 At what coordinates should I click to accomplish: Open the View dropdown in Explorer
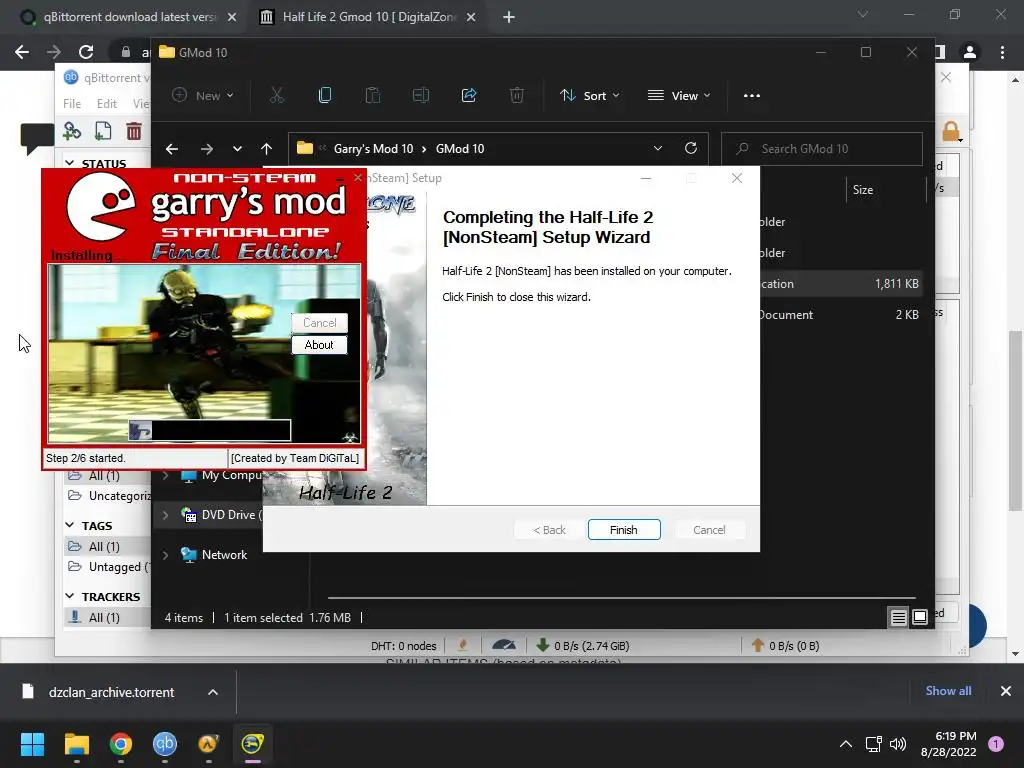[679, 95]
